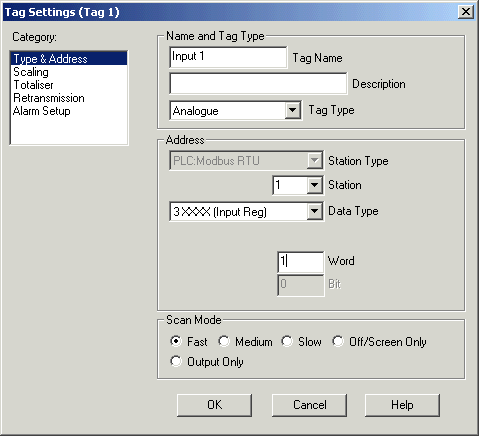
Task: Focus the Description text field
Action: pos(258,83)
